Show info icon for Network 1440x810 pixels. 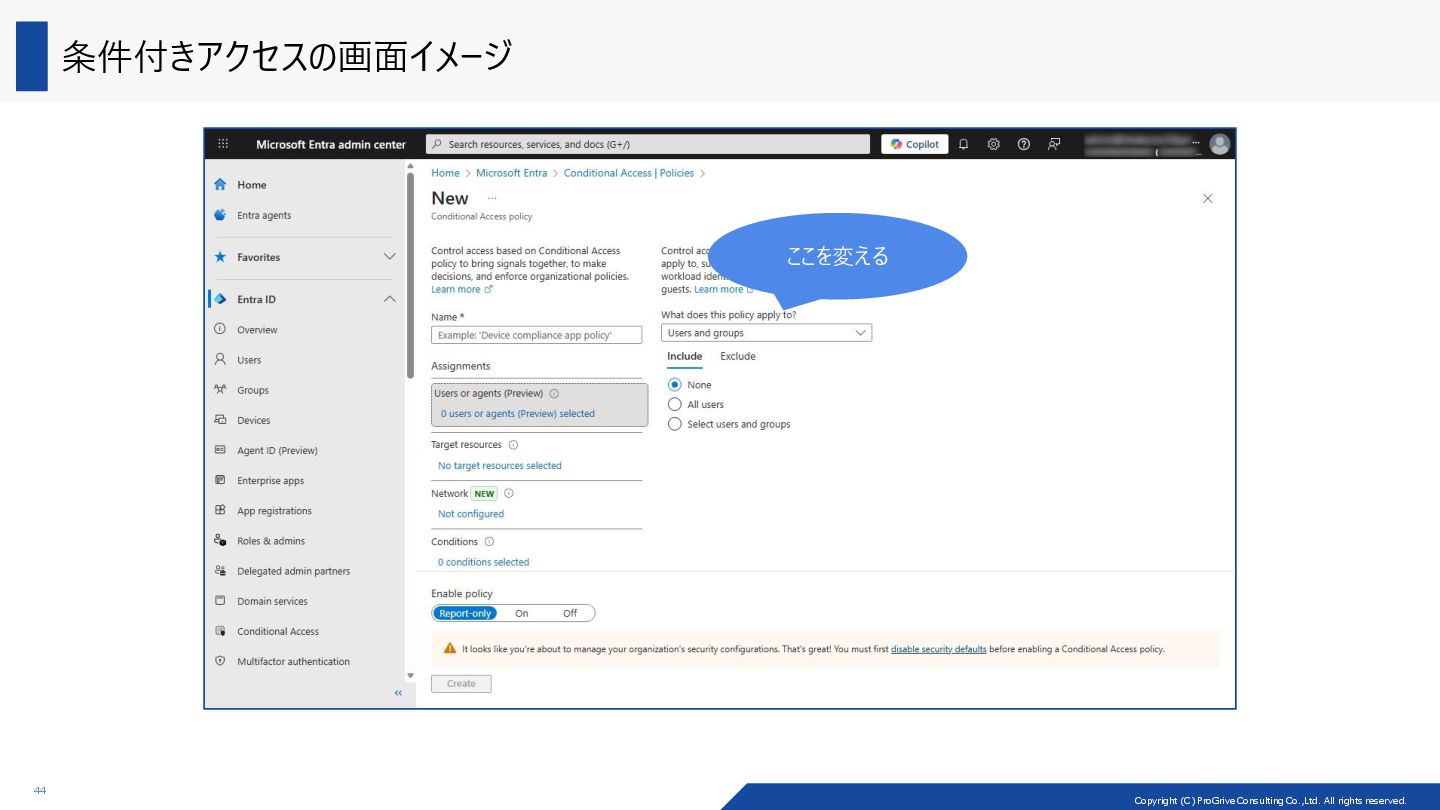pos(508,493)
